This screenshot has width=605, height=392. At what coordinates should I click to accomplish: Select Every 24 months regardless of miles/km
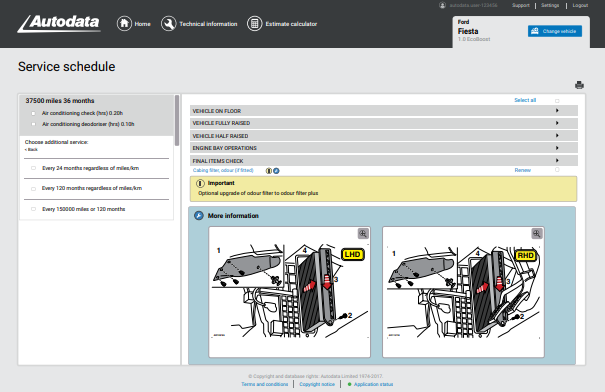pos(34,168)
